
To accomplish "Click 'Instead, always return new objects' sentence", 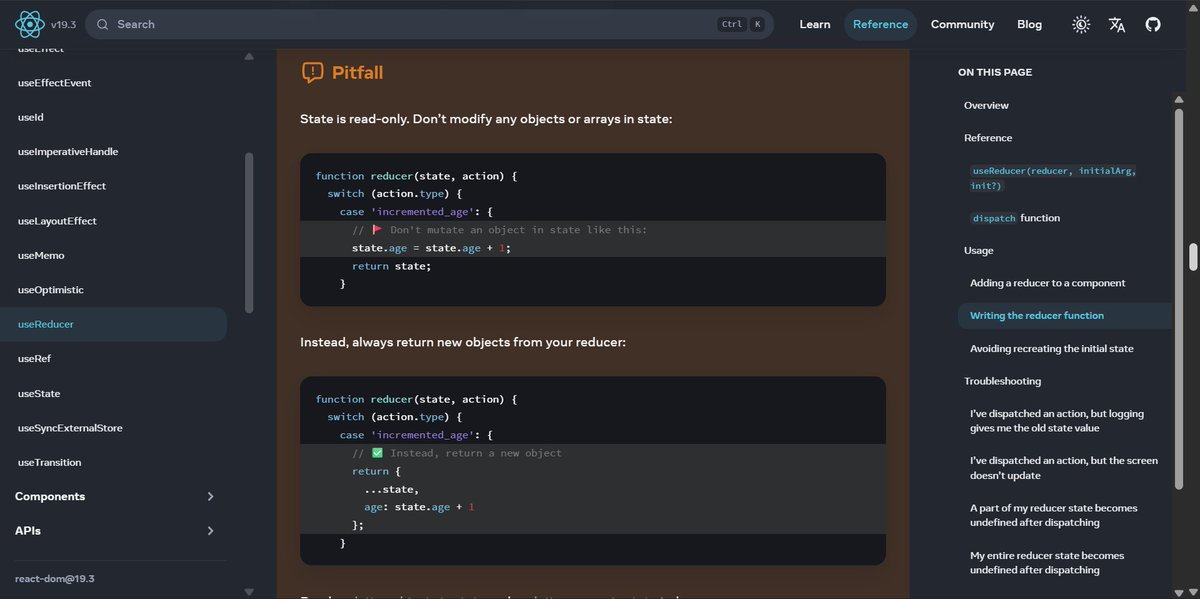I will pyautogui.click(x=463, y=342).
